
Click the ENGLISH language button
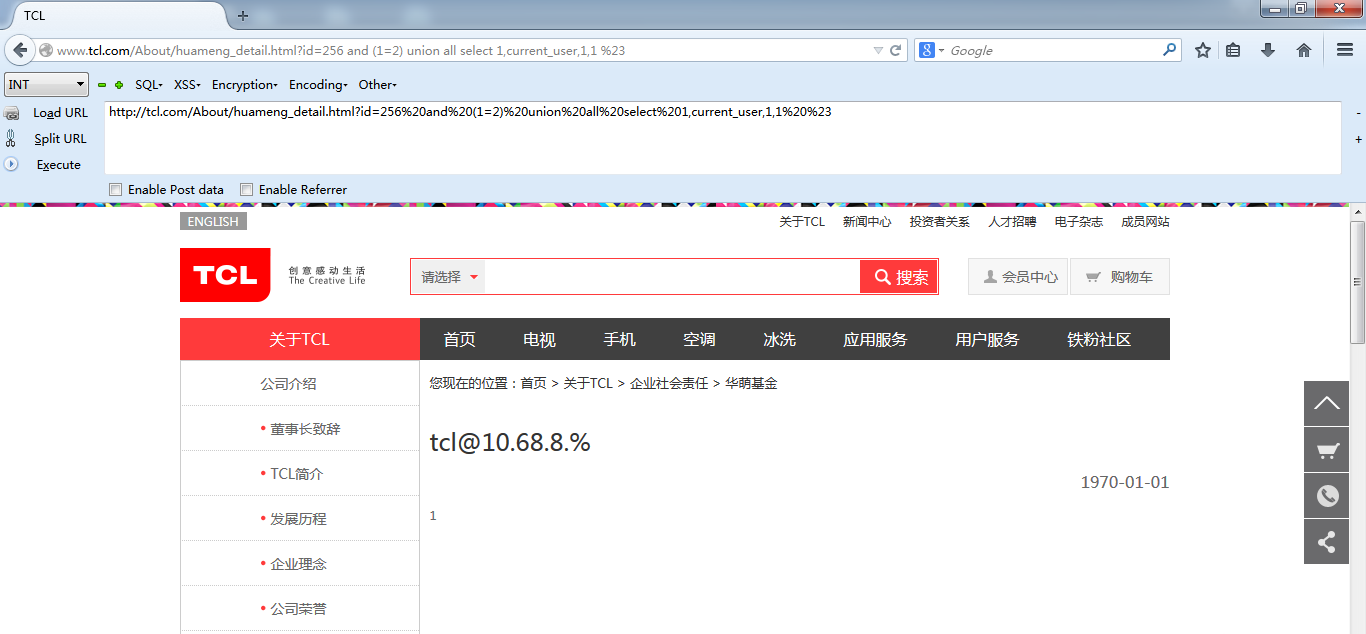point(213,221)
